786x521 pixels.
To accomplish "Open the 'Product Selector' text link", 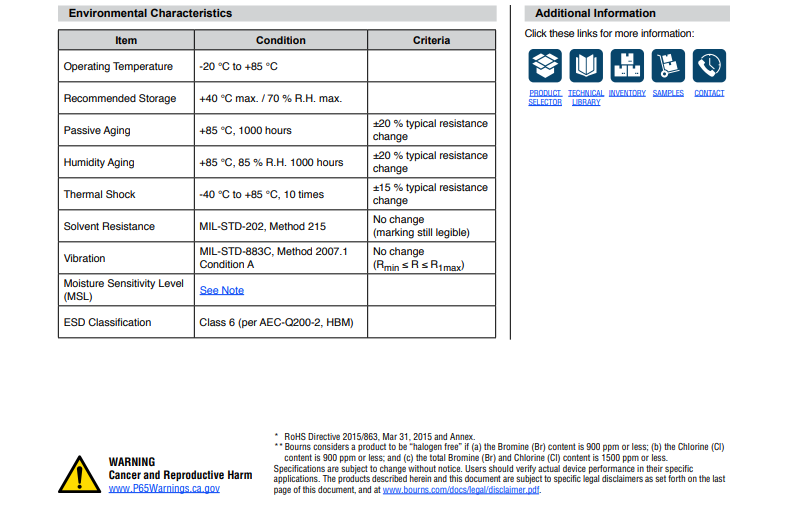I will (545, 98).
